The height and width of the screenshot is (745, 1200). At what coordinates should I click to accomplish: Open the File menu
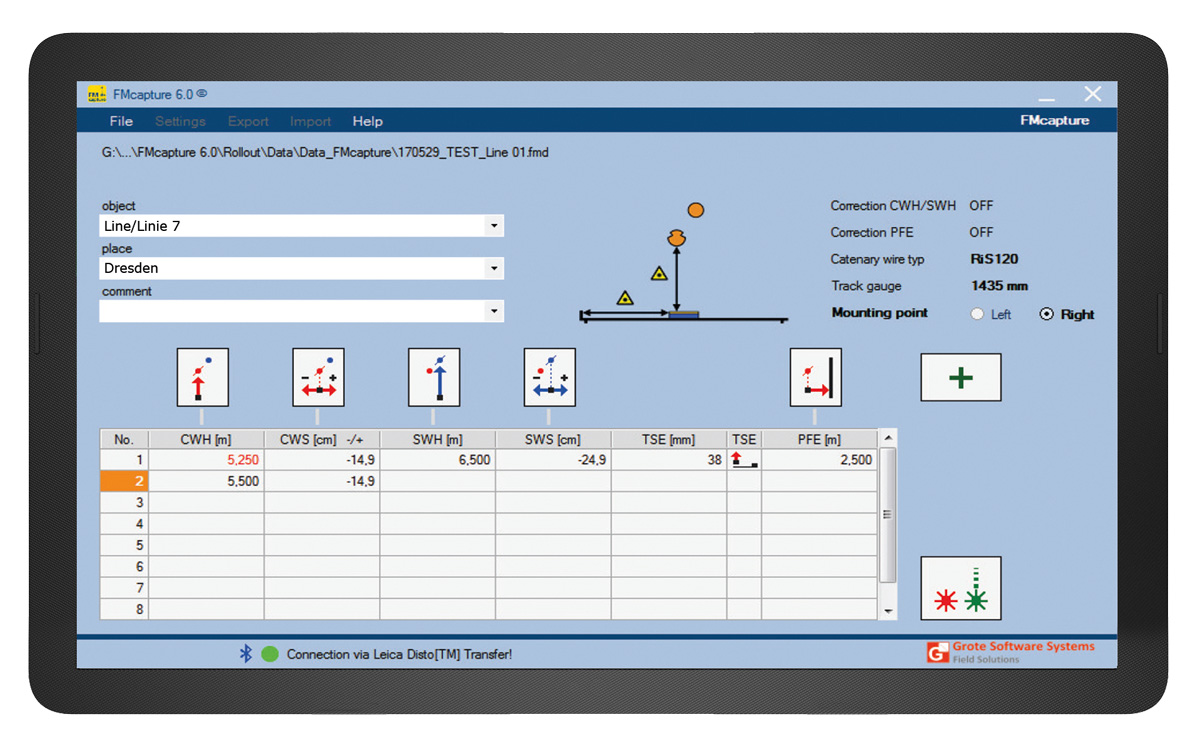pyautogui.click(x=121, y=121)
